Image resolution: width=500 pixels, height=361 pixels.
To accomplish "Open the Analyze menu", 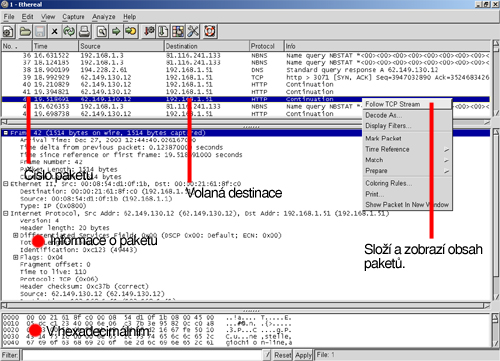I will pyautogui.click(x=104, y=17).
